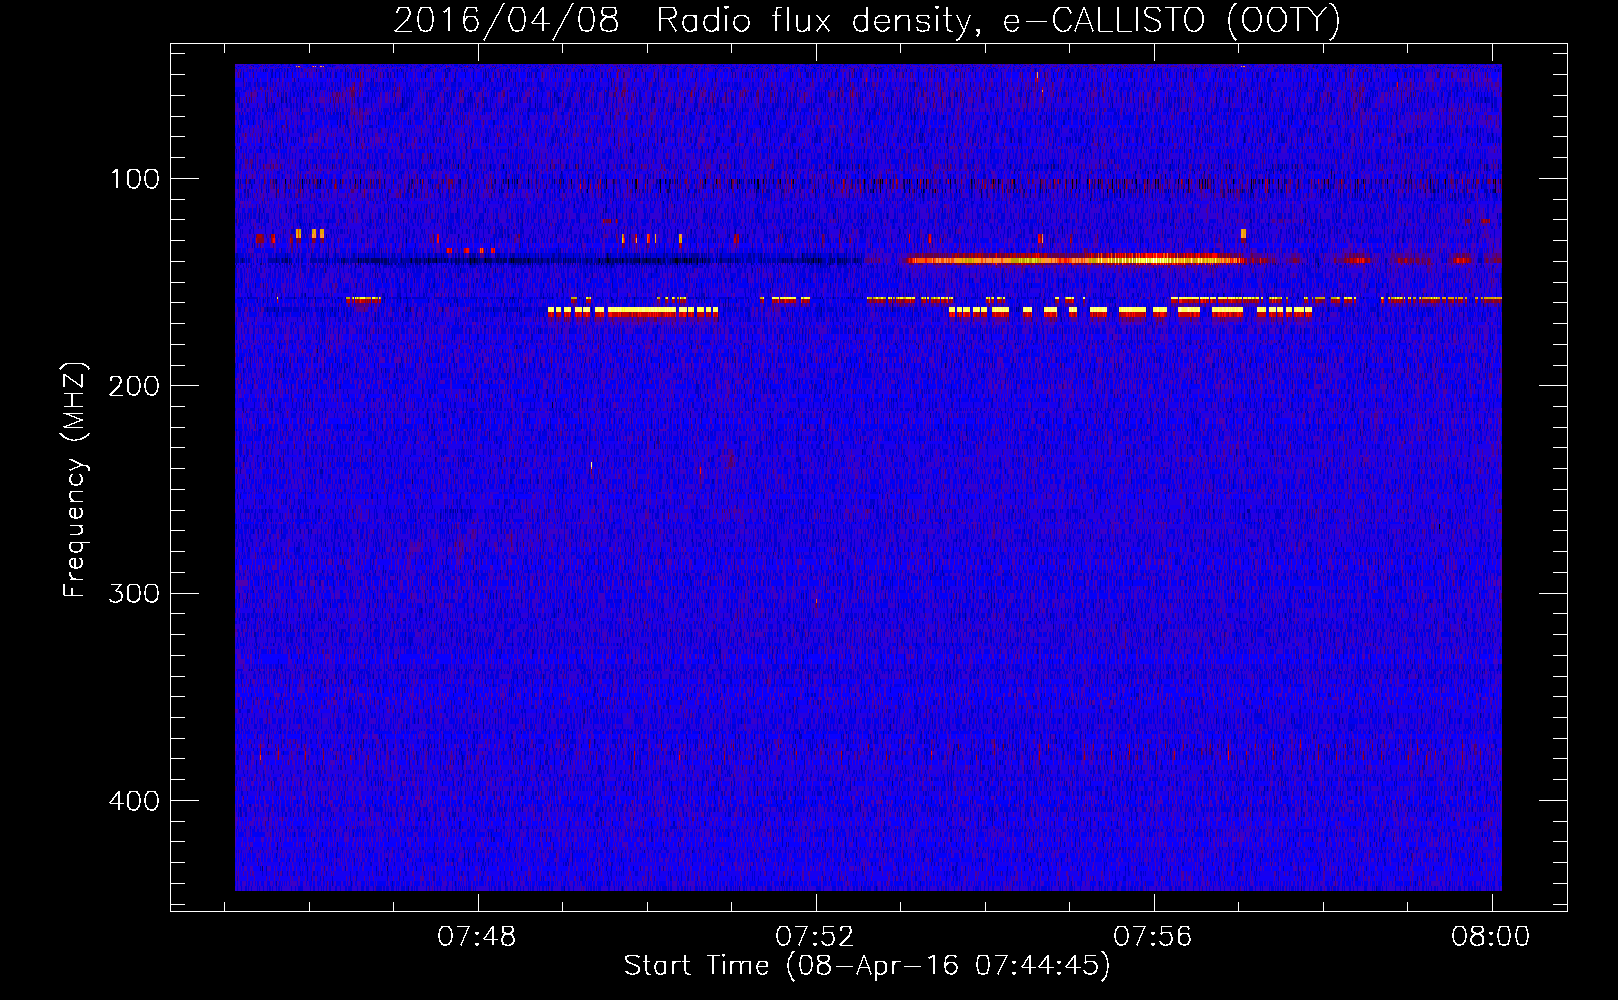Select the 100 frequency tick label
Viewport: 1618px width, 1000px height.
pos(135,179)
